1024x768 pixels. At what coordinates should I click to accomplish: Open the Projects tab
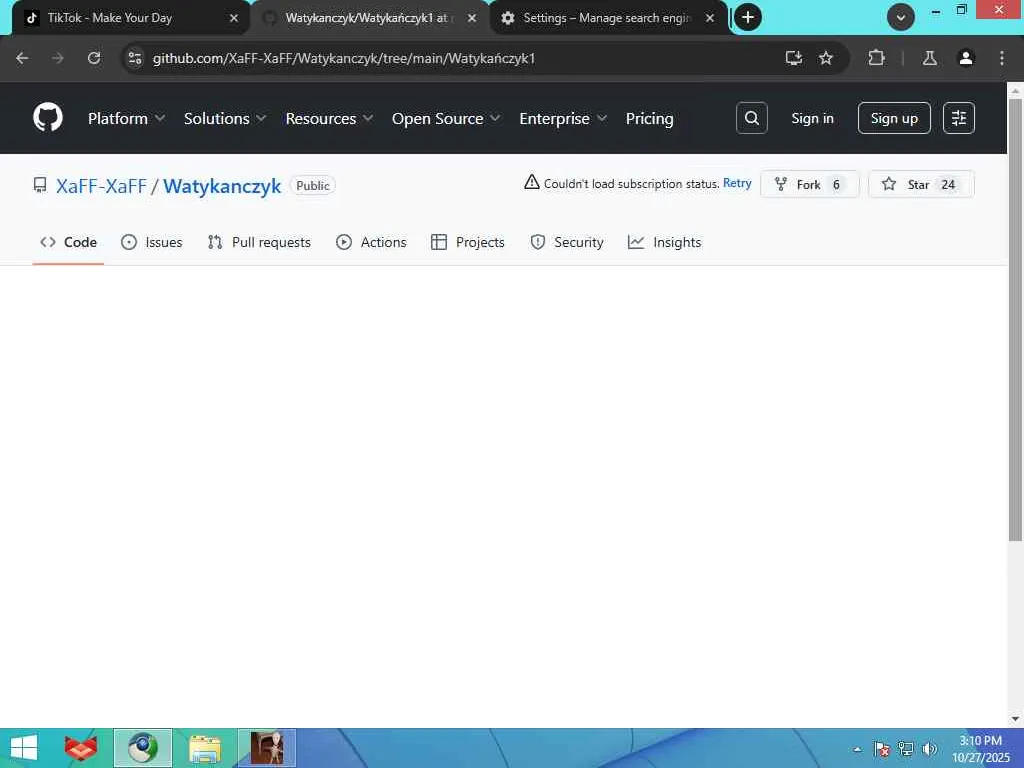[468, 242]
